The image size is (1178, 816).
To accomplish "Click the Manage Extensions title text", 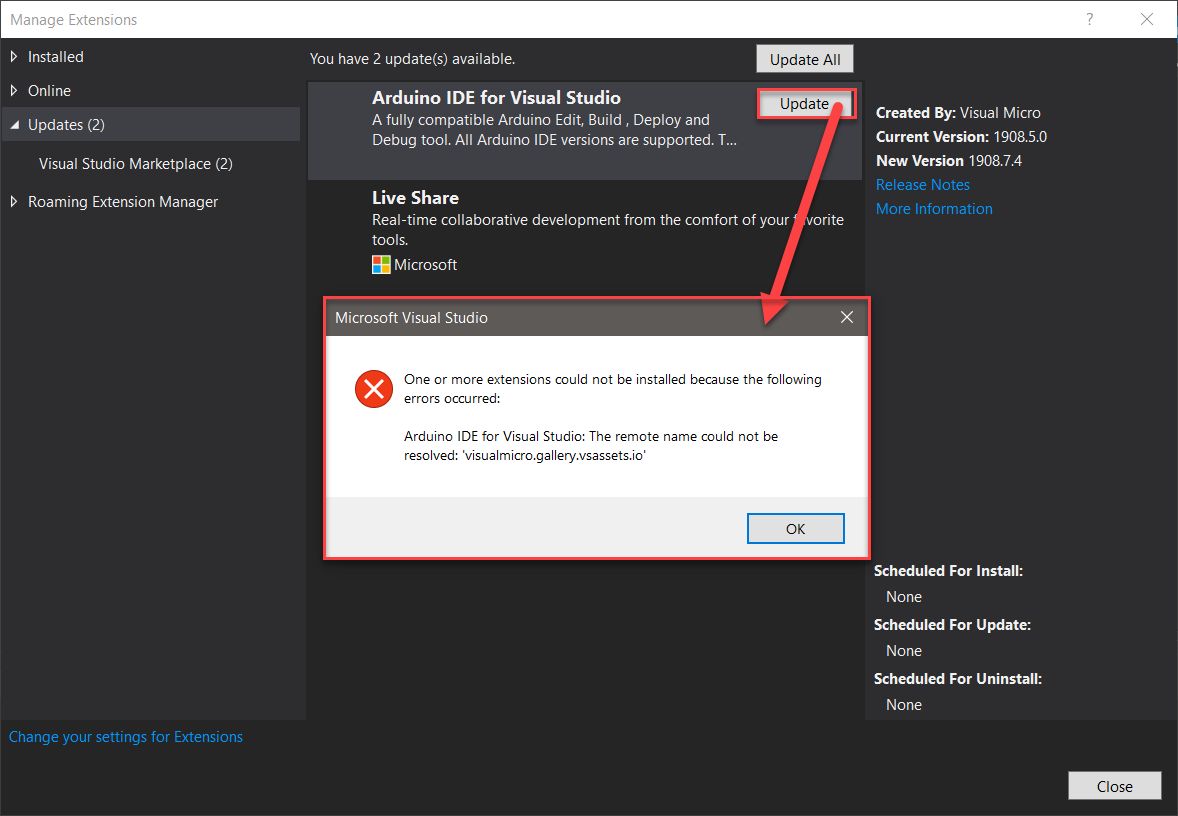I will (74, 20).
